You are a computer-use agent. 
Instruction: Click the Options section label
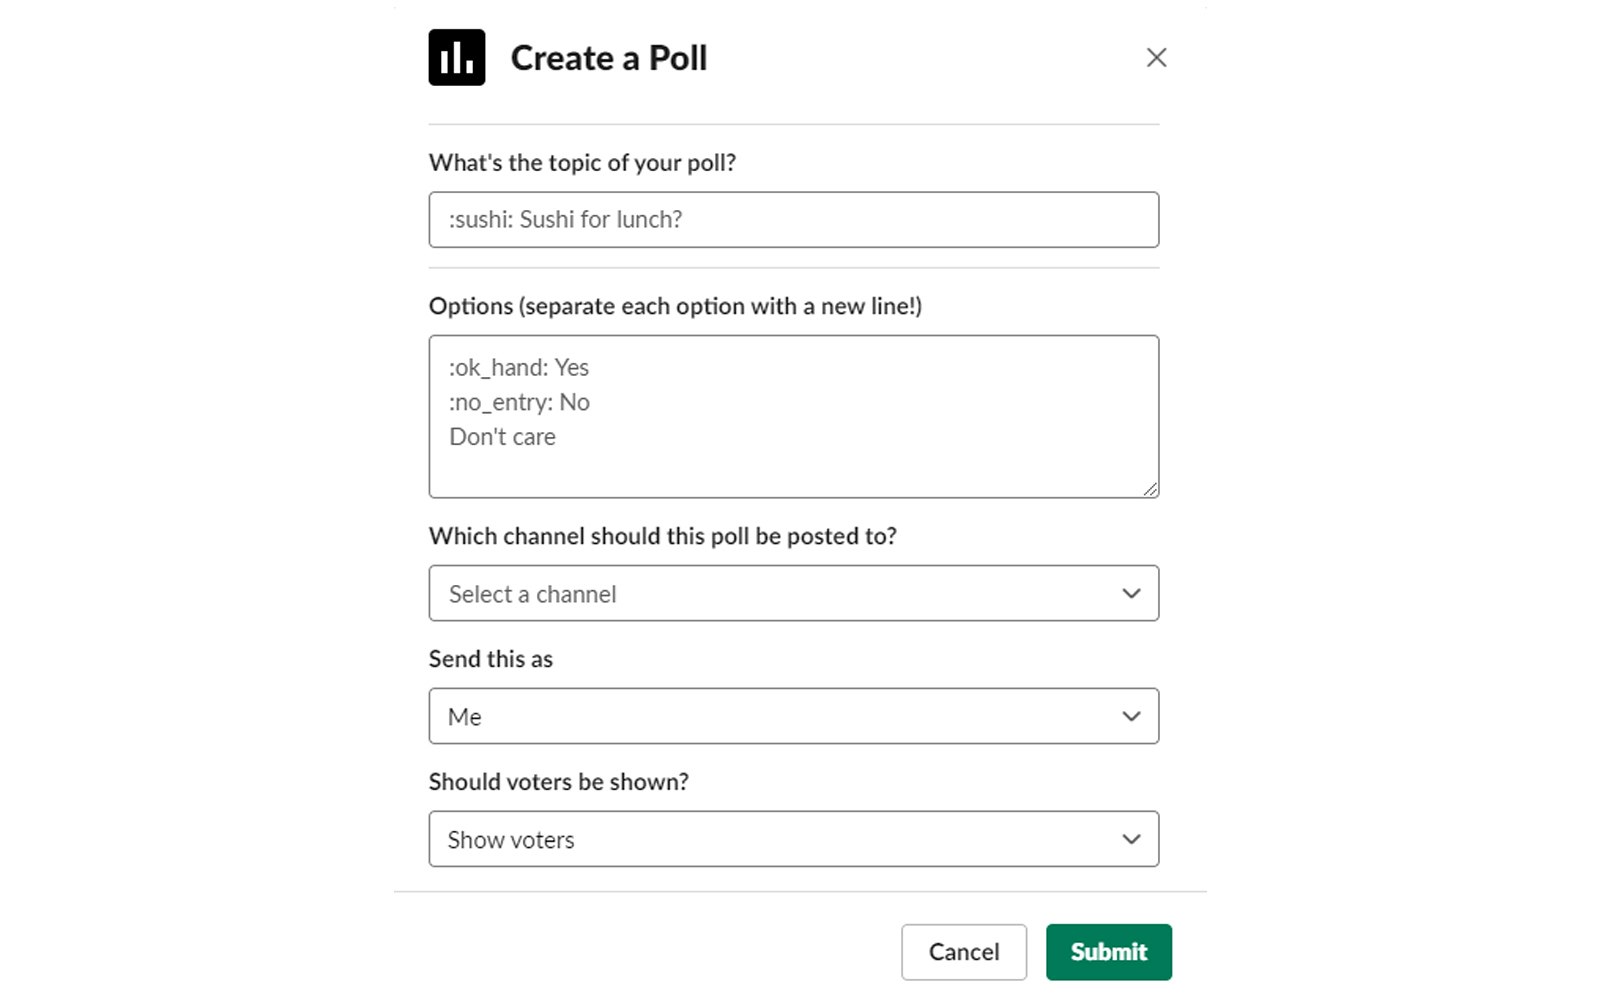pyautogui.click(x=678, y=306)
